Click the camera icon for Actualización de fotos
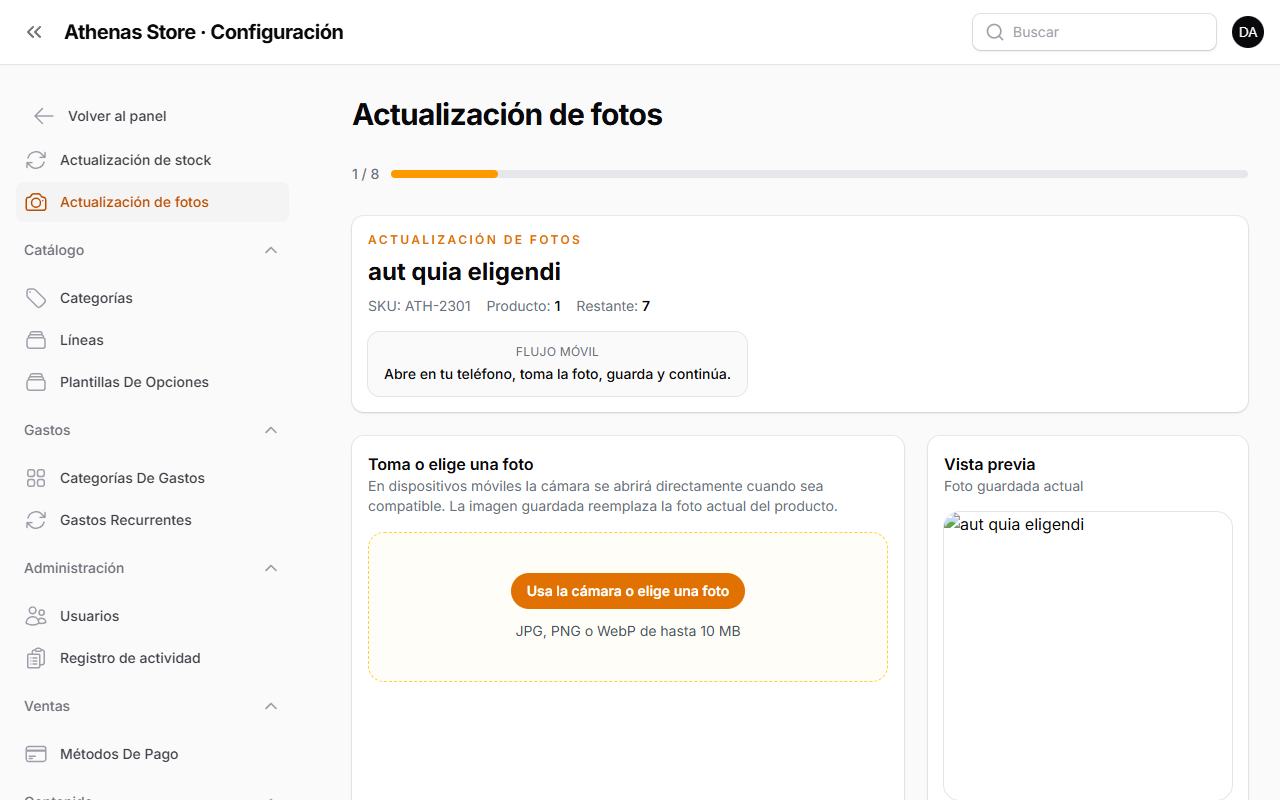The image size is (1280, 800). point(36,202)
